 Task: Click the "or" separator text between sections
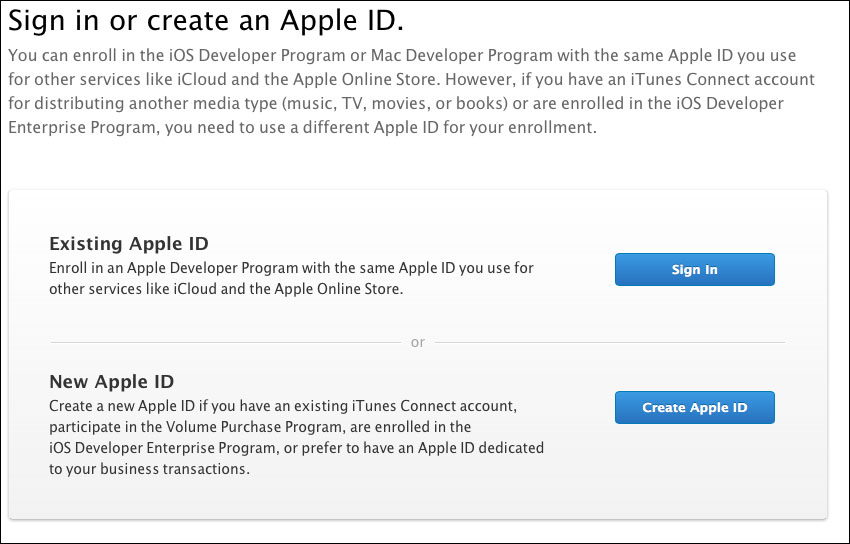418,342
